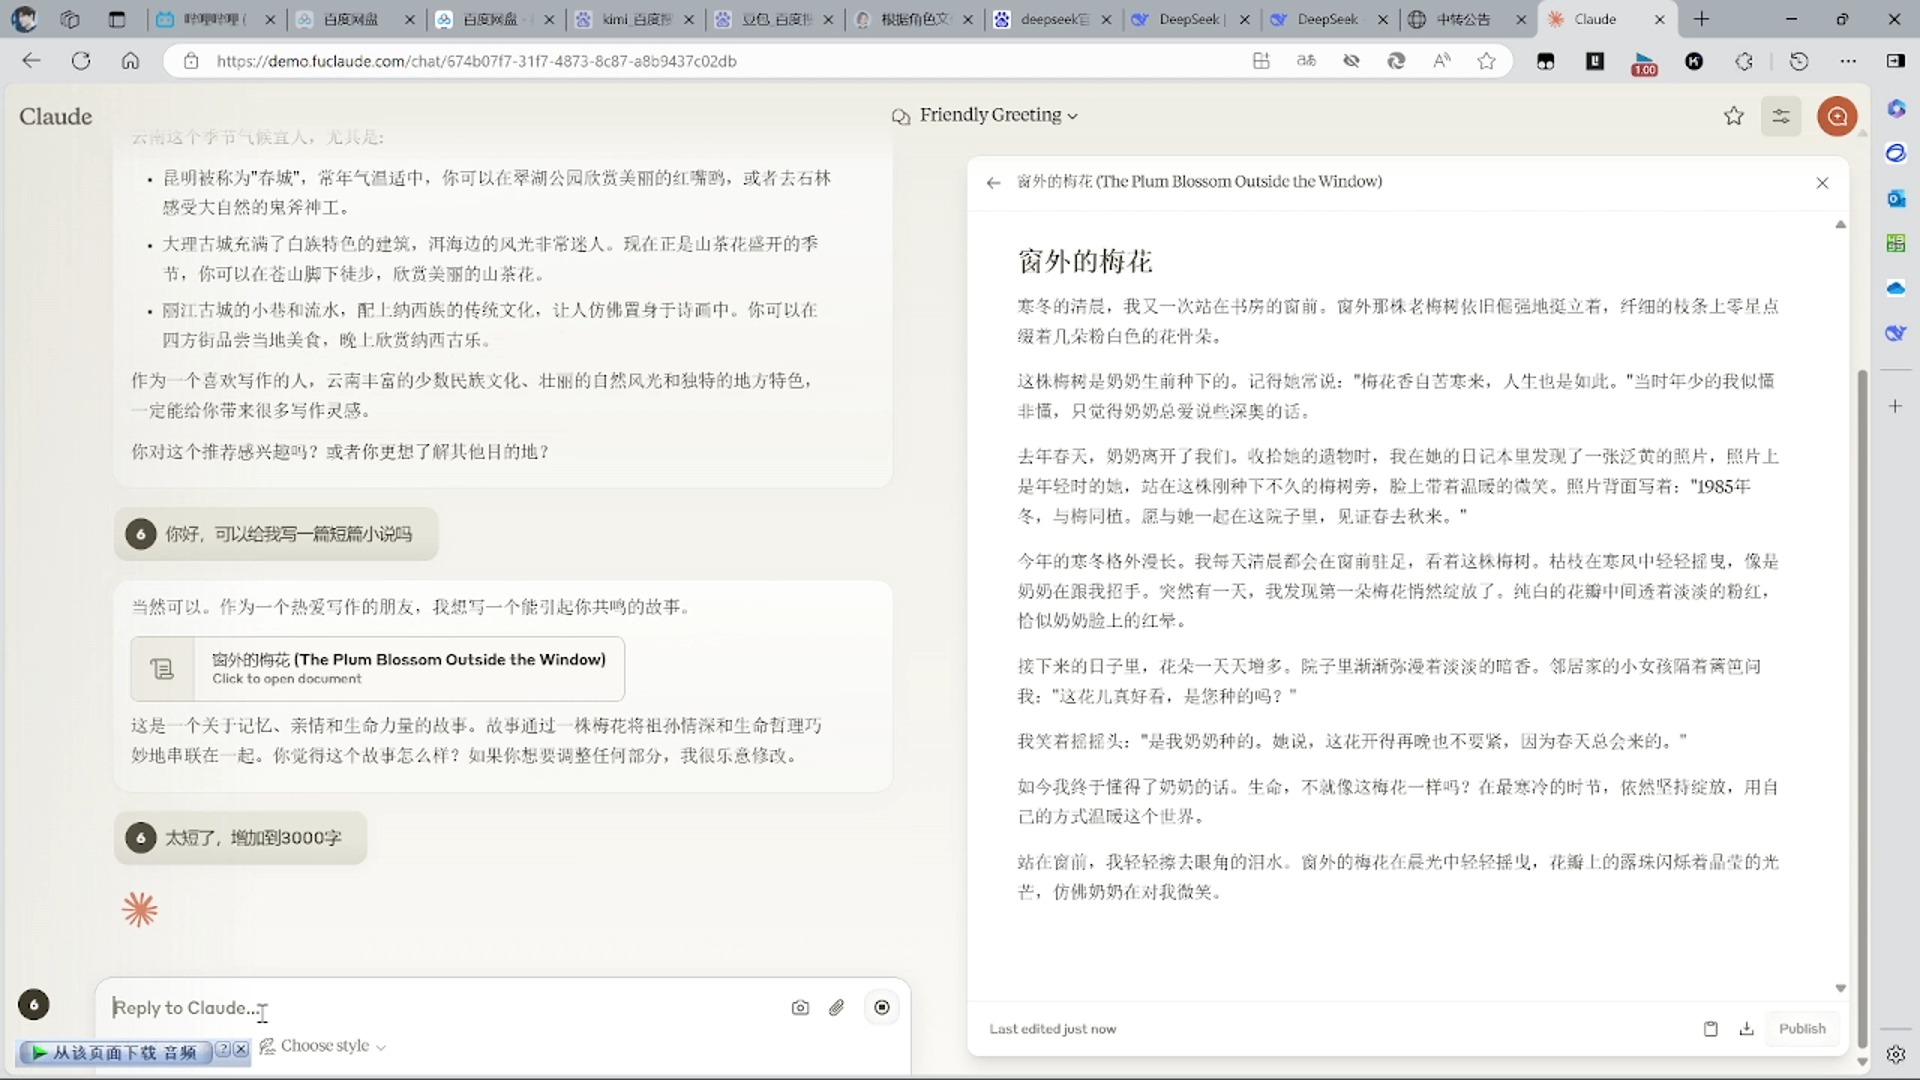Click the paperclip attach file icon
1920x1080 pixels.
(x=837, y=1007)
